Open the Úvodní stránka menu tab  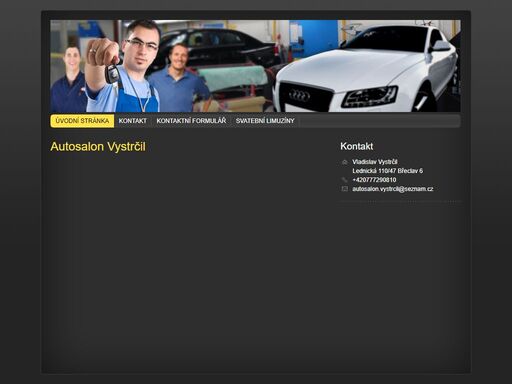[82, 121]
